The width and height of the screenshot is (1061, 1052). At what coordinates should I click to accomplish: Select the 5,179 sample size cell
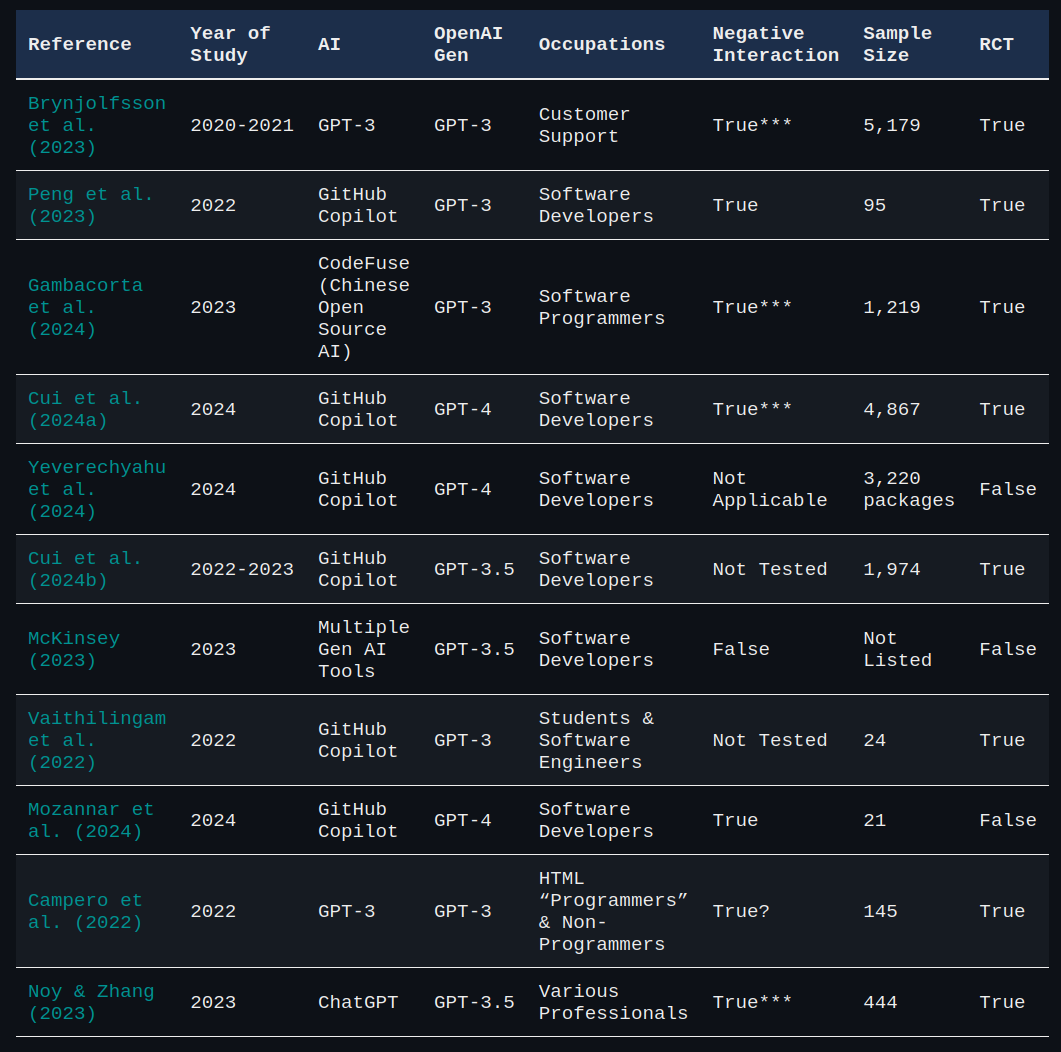892,125
